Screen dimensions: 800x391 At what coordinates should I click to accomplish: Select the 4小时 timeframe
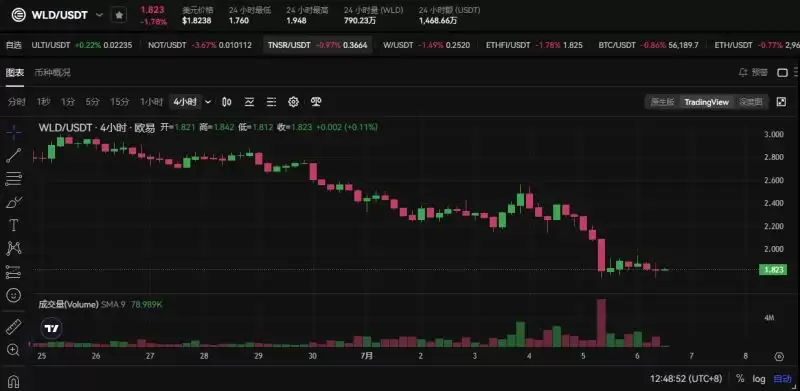point(185,102)
